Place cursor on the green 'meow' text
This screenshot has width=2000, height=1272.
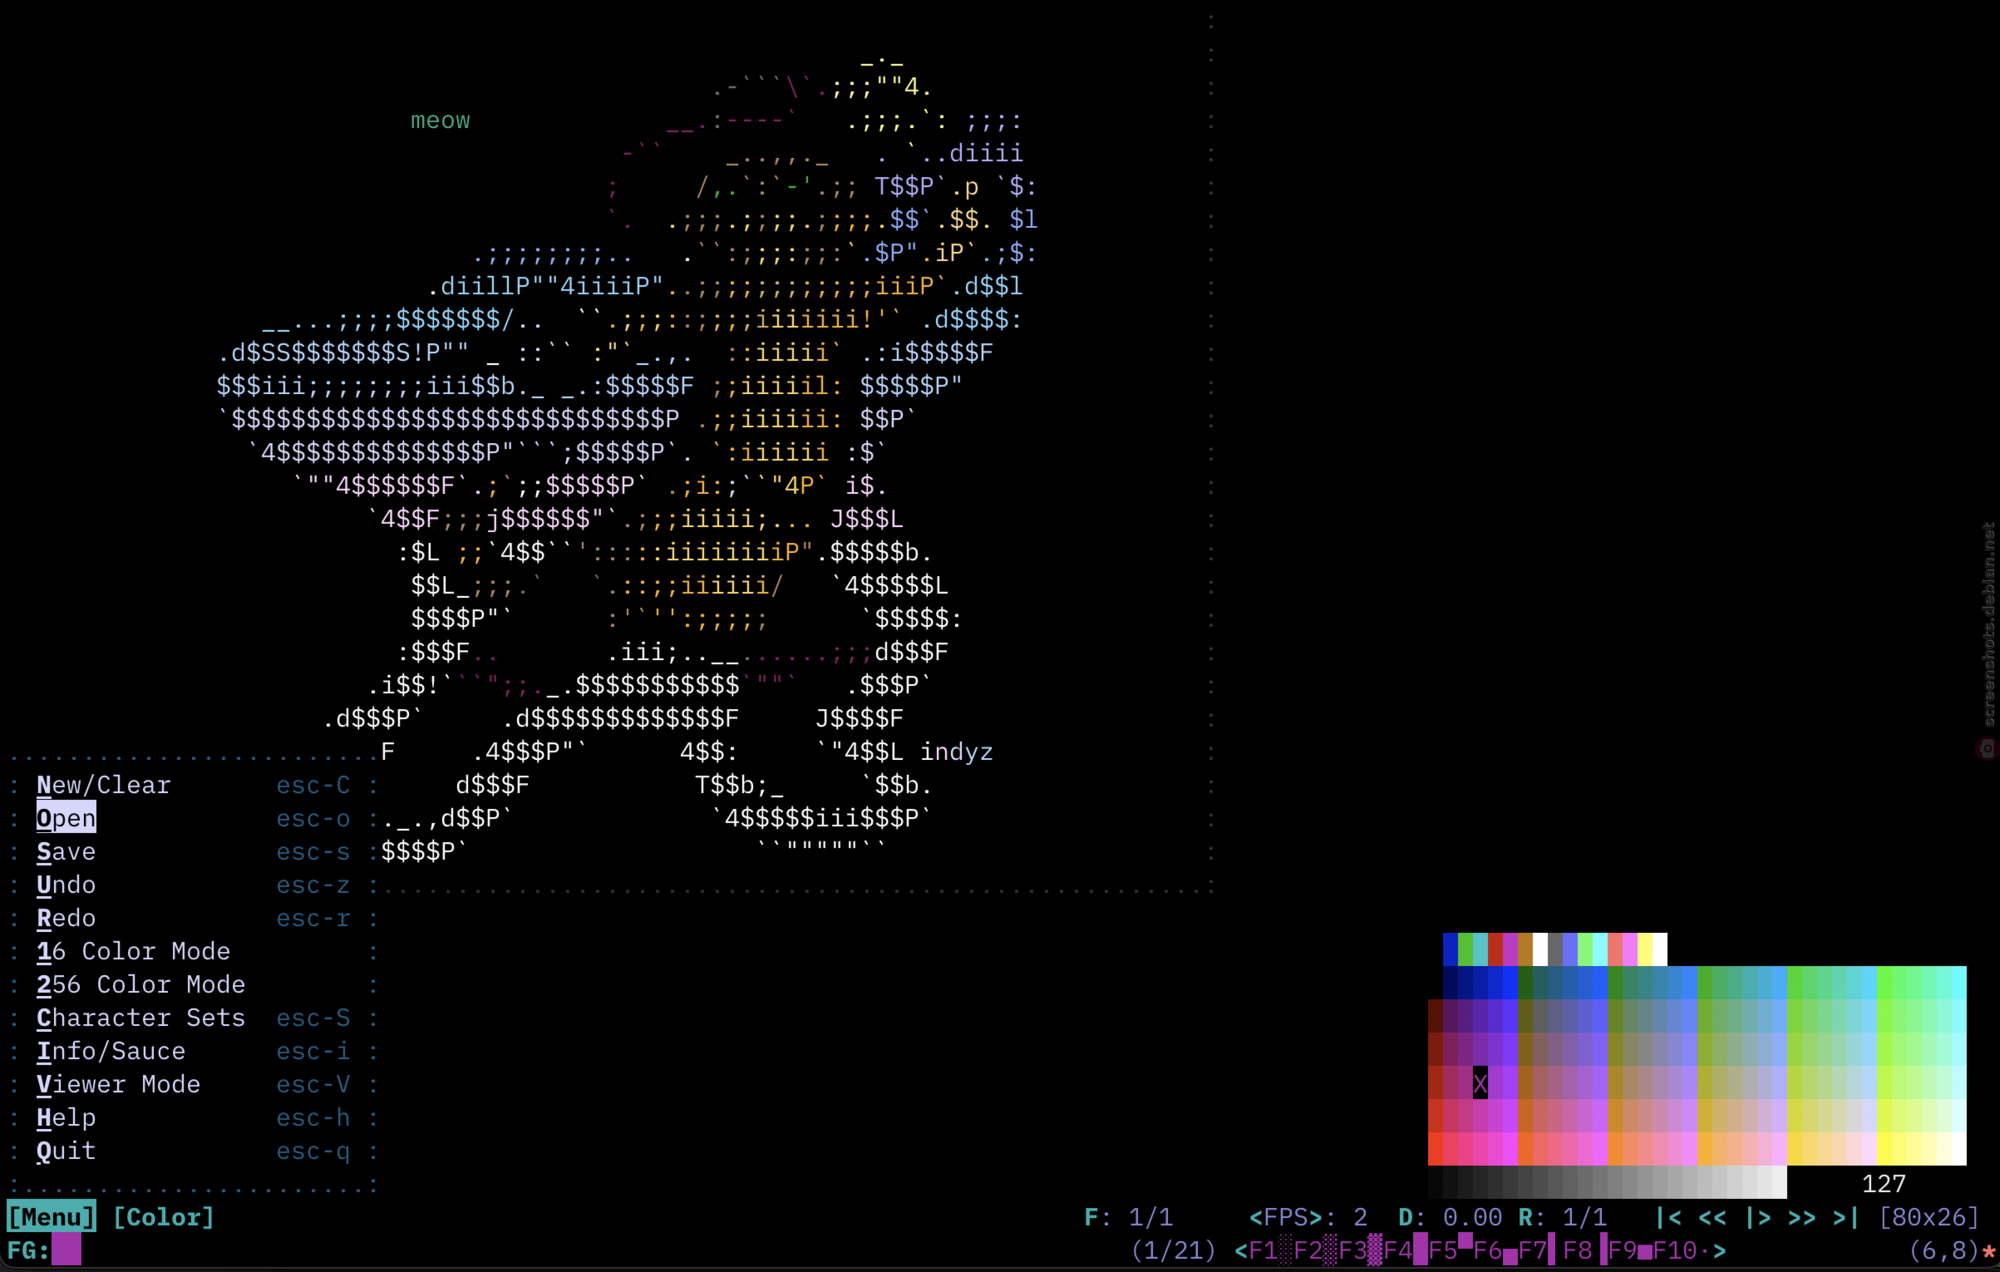(440, 120)
